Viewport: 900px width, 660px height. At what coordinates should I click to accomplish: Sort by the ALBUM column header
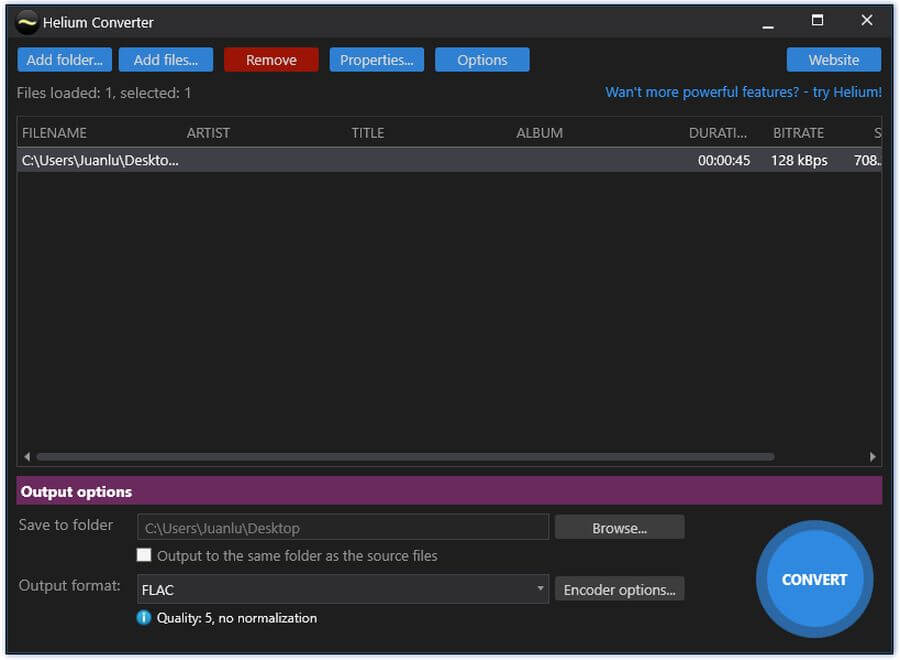pos(540,133)
